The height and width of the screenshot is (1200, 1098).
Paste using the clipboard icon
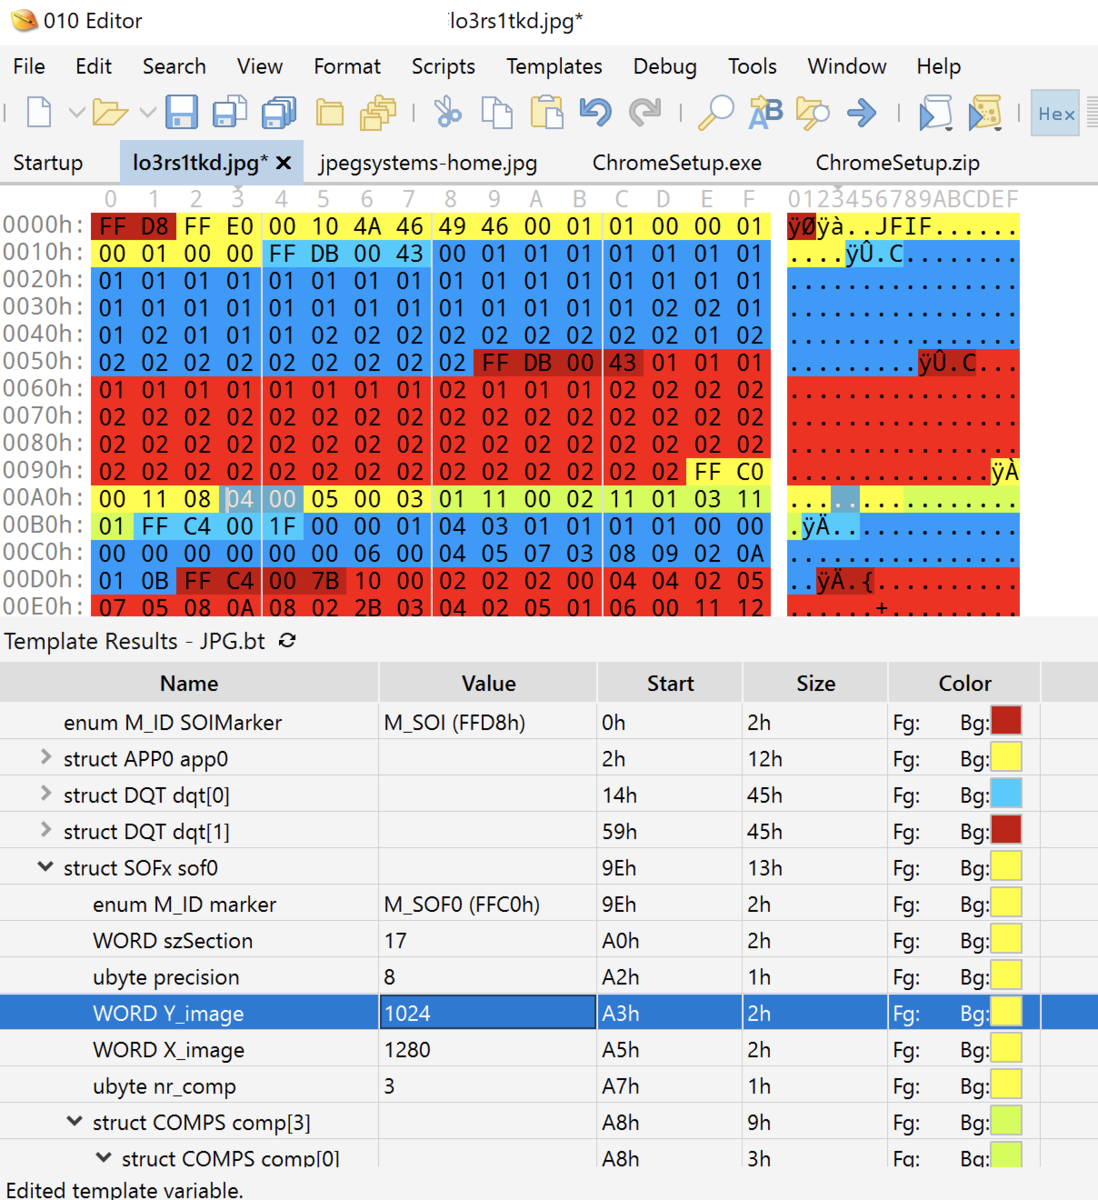point(546,112)
